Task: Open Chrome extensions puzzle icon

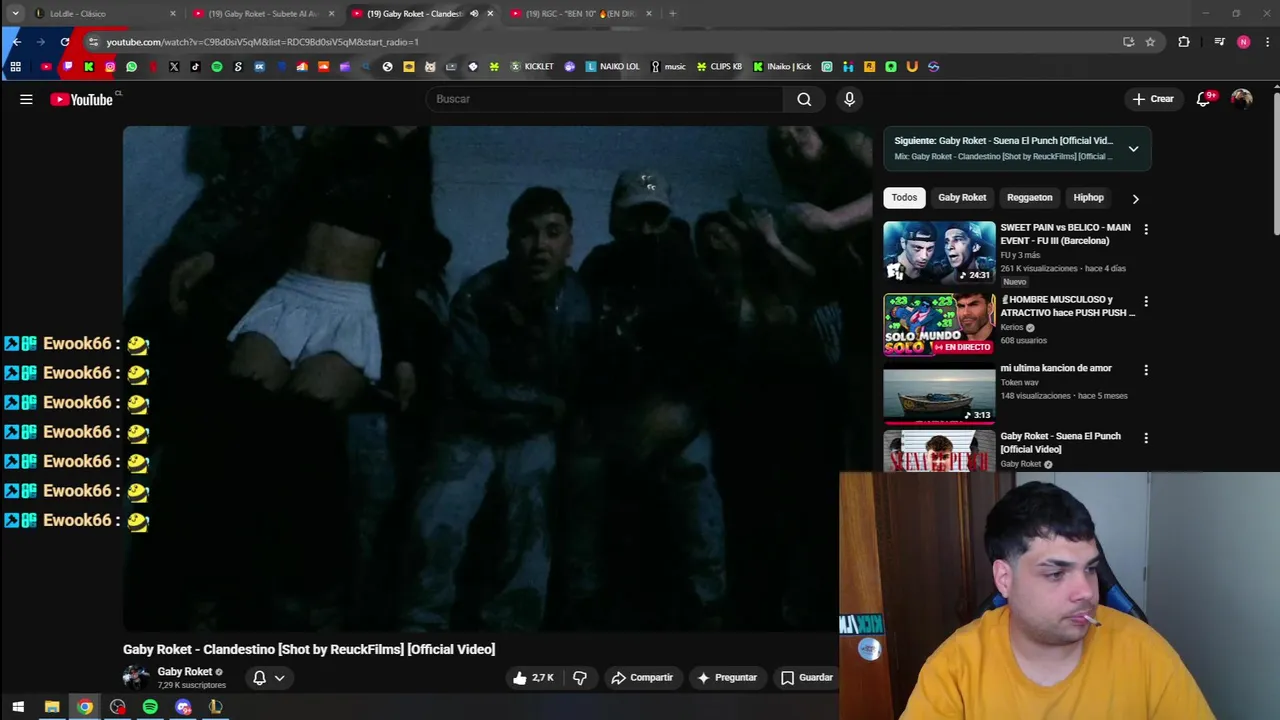Action: click(x=1184, y=42)
